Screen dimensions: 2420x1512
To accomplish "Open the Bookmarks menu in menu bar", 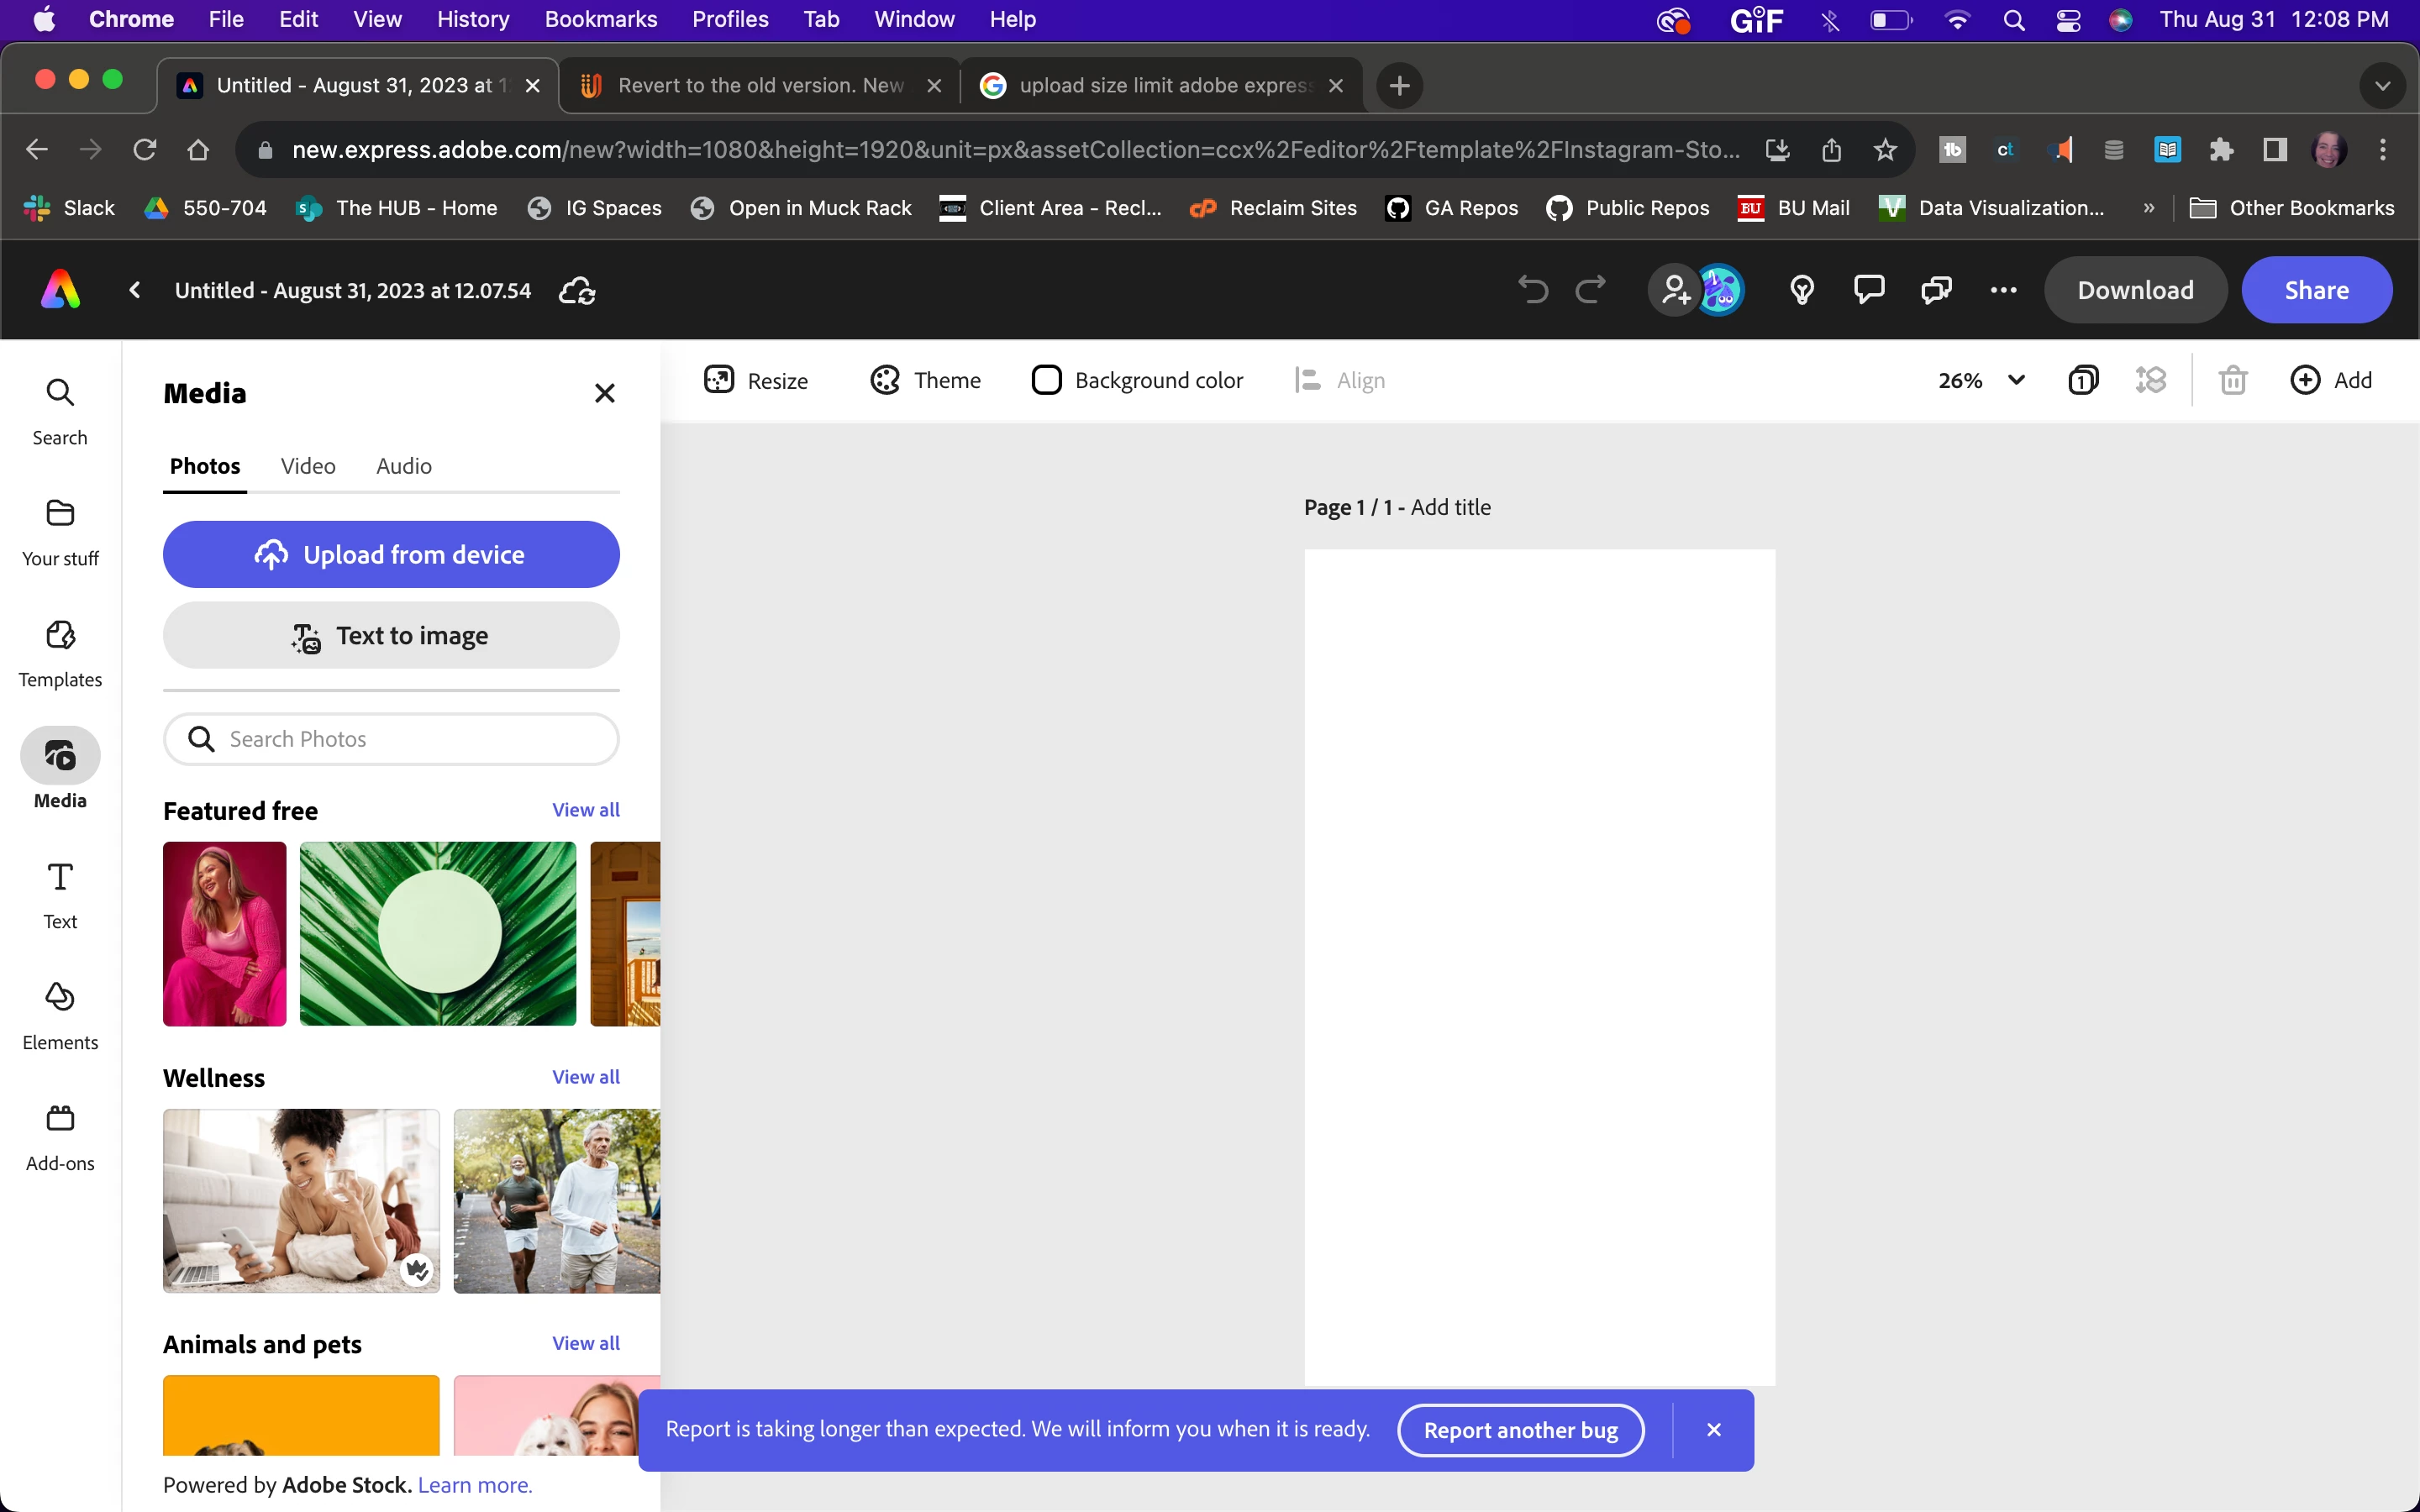I will click(600, 19).
